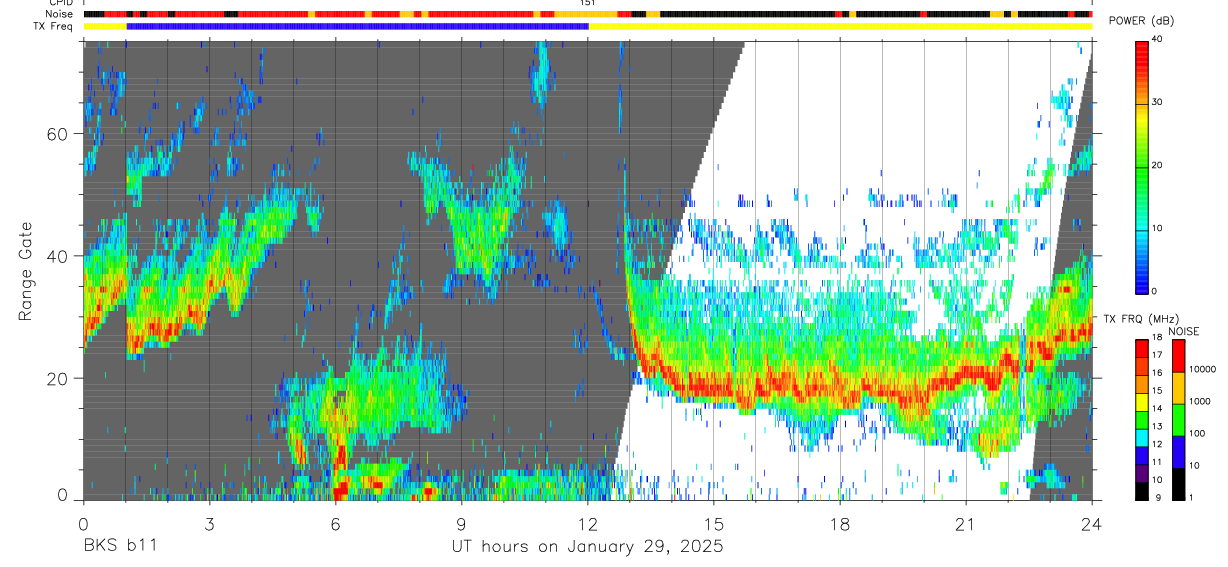Click the '11' tick on TX FRQ legend
The height and width of the screenshot is (567, 1228).
1158,462
